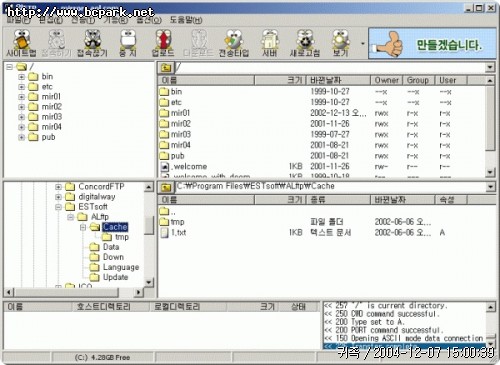
Task: Expand the ConcordFTP node in local tree
Action: [58, 187]
